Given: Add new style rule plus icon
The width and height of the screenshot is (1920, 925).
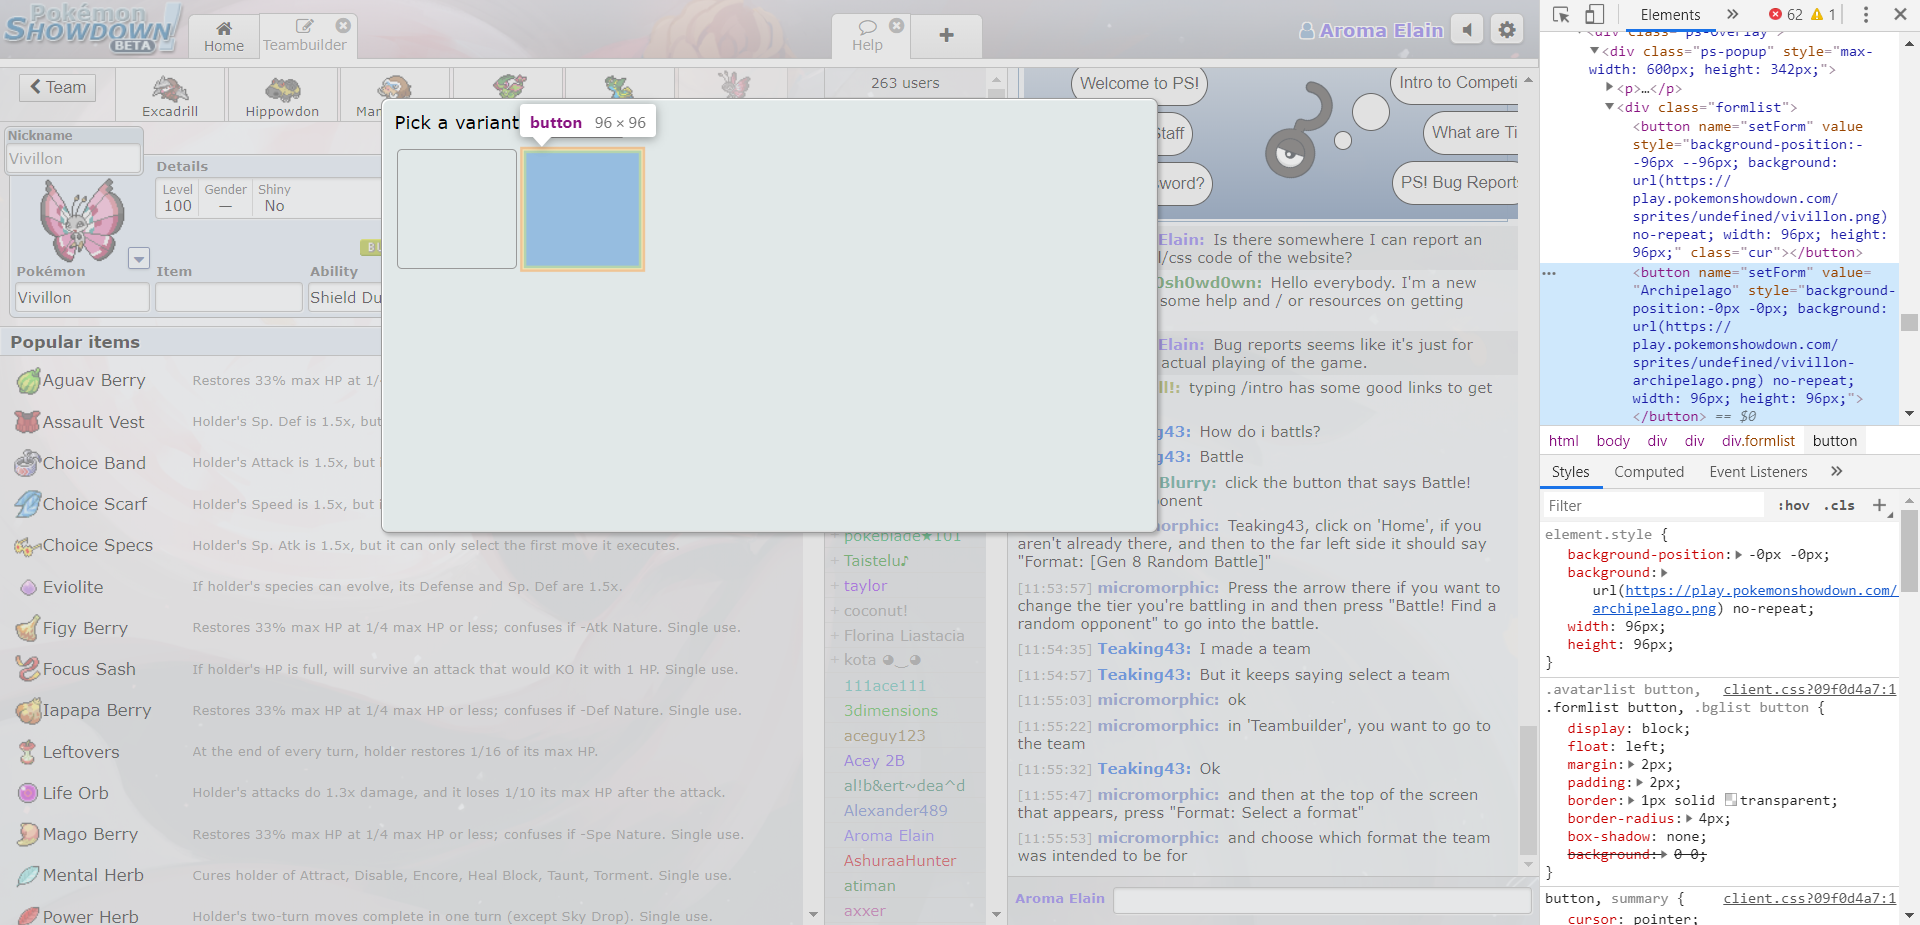Looking at the screenshot, I should tap(1879, 505).
